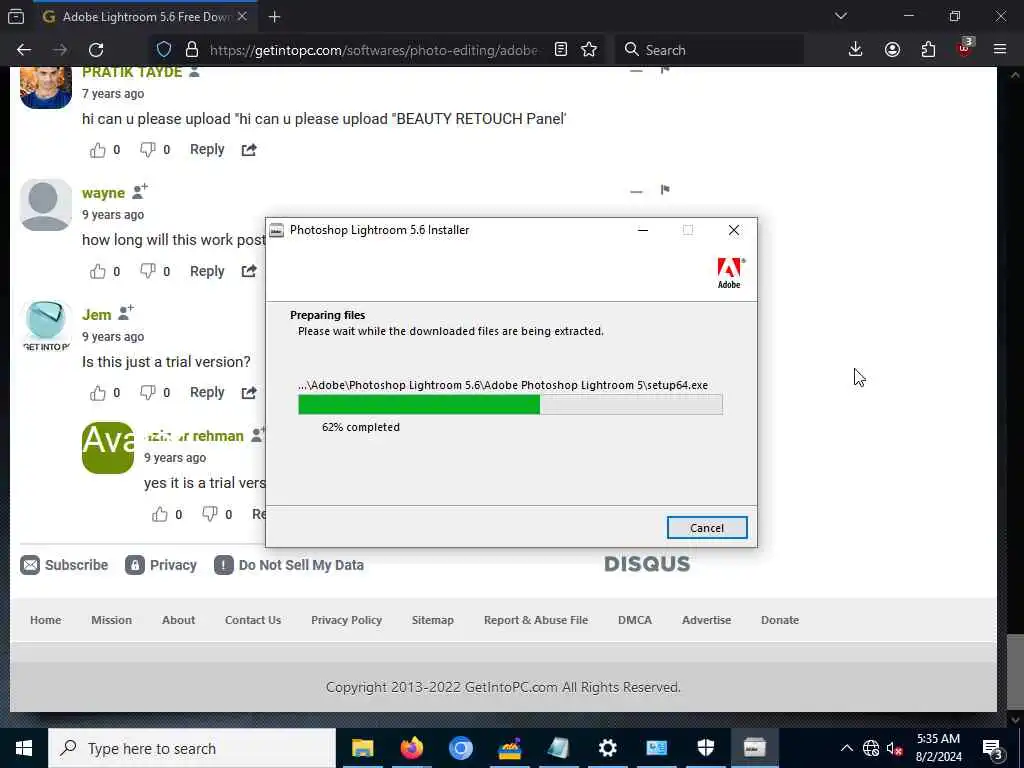The height and width of the screenshot is (768, 1024).
Task: Open wayne's profile name
Action: [103, 193]
